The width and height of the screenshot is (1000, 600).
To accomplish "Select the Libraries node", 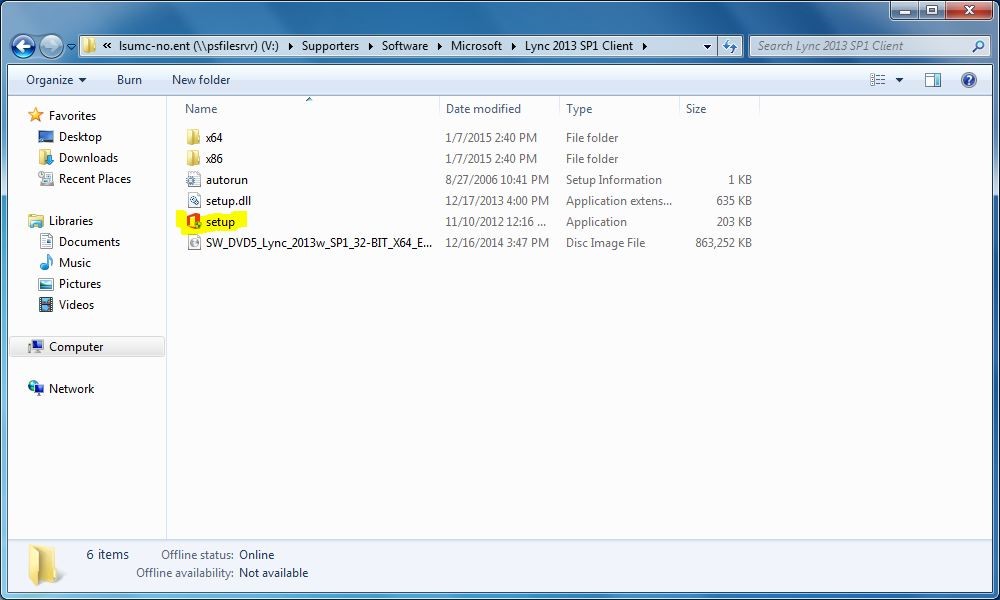I will tap(71, 221).
